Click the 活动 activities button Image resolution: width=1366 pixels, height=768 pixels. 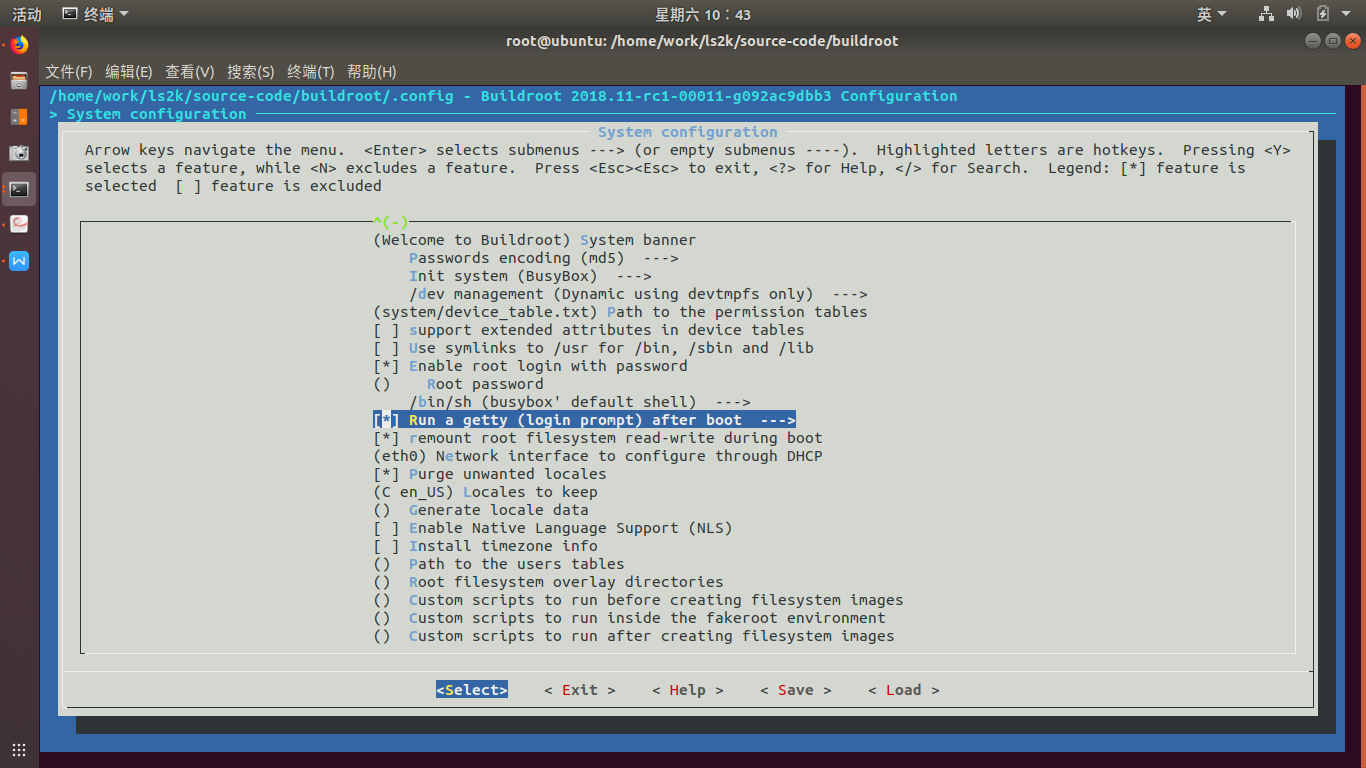[26, 14]
